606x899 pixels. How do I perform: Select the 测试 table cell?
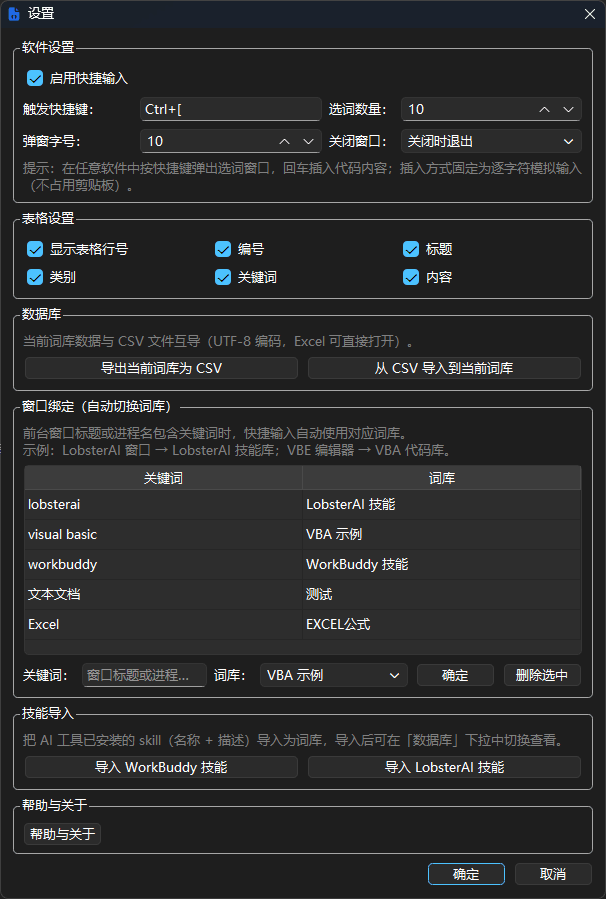442,594
